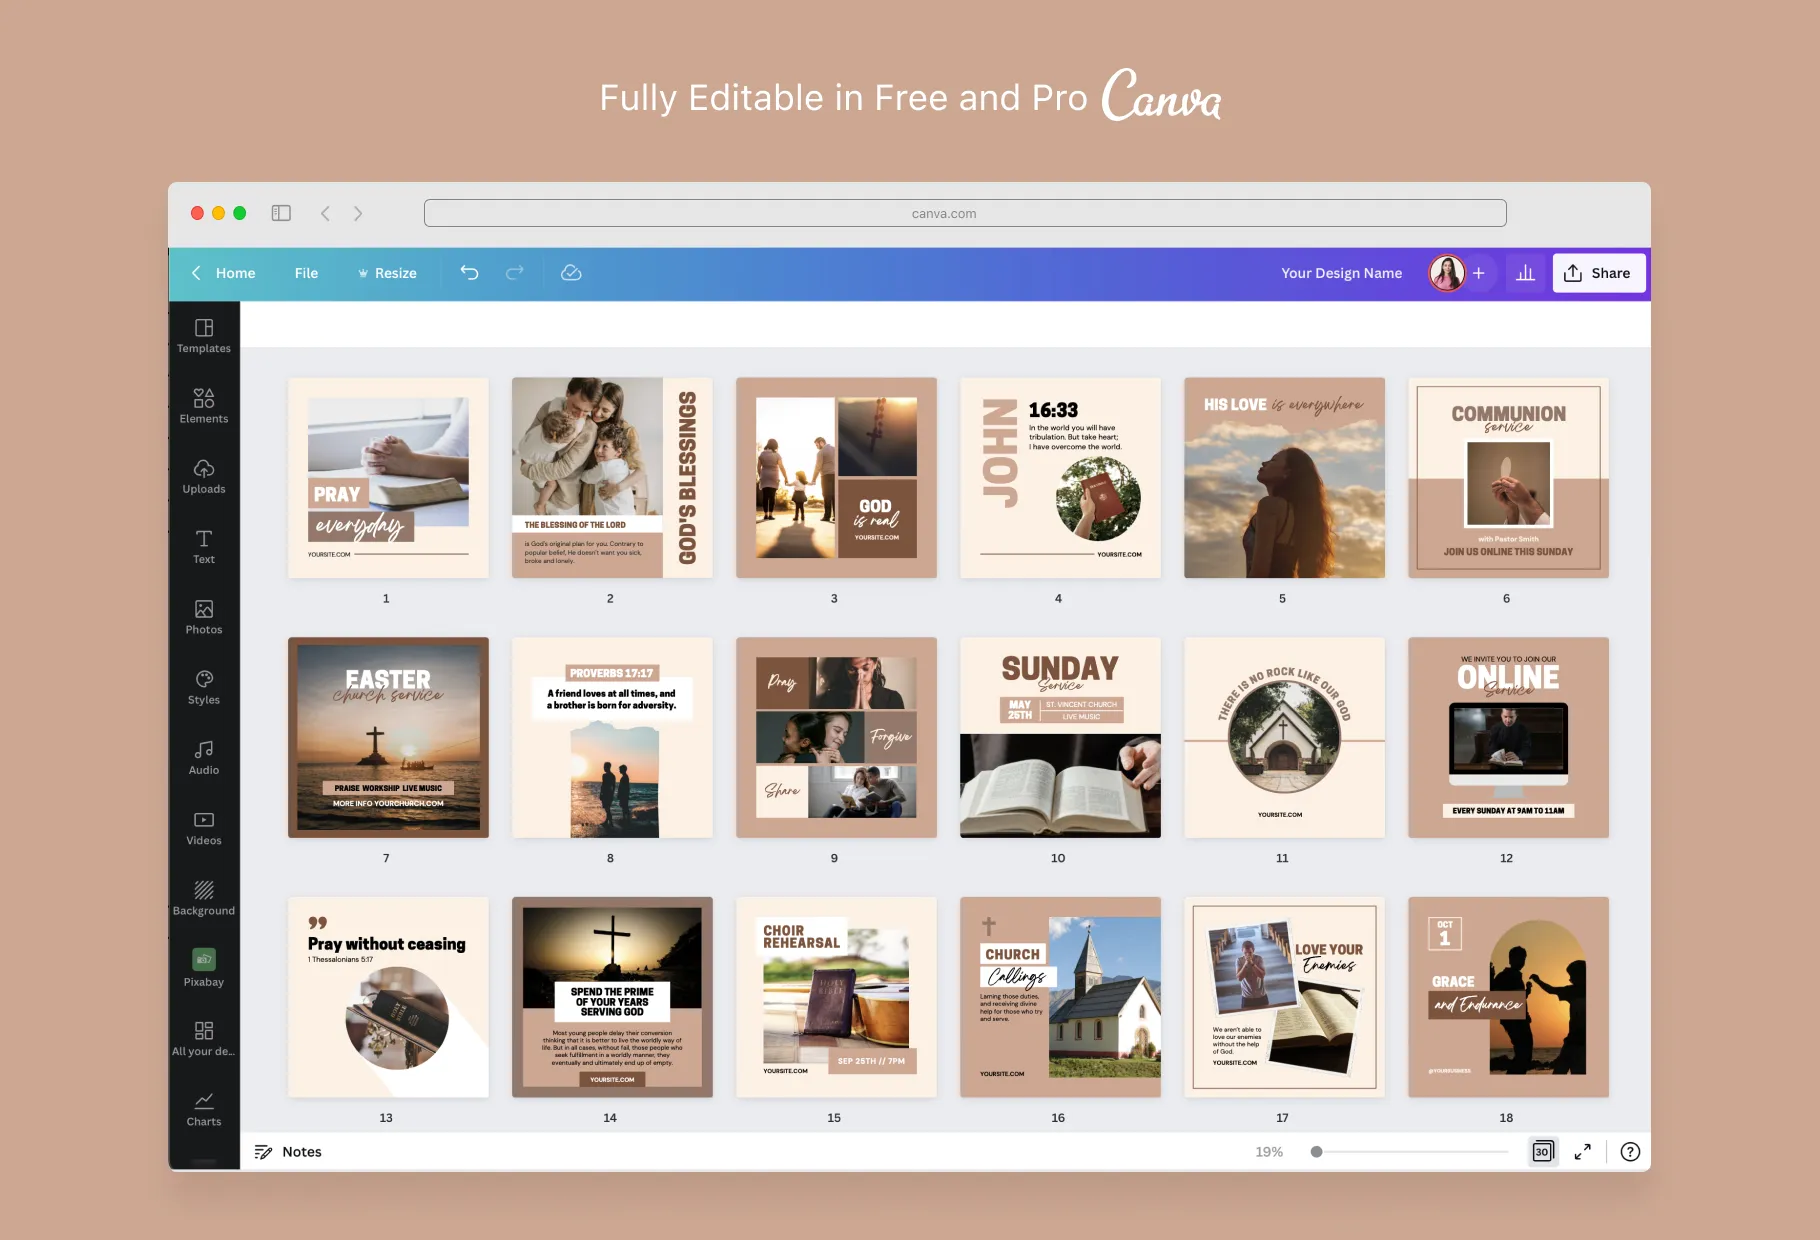Select page 17 Love Your Enemies design
This screenshot has width=1820, height=1240.
click(x=1284, y=997)
